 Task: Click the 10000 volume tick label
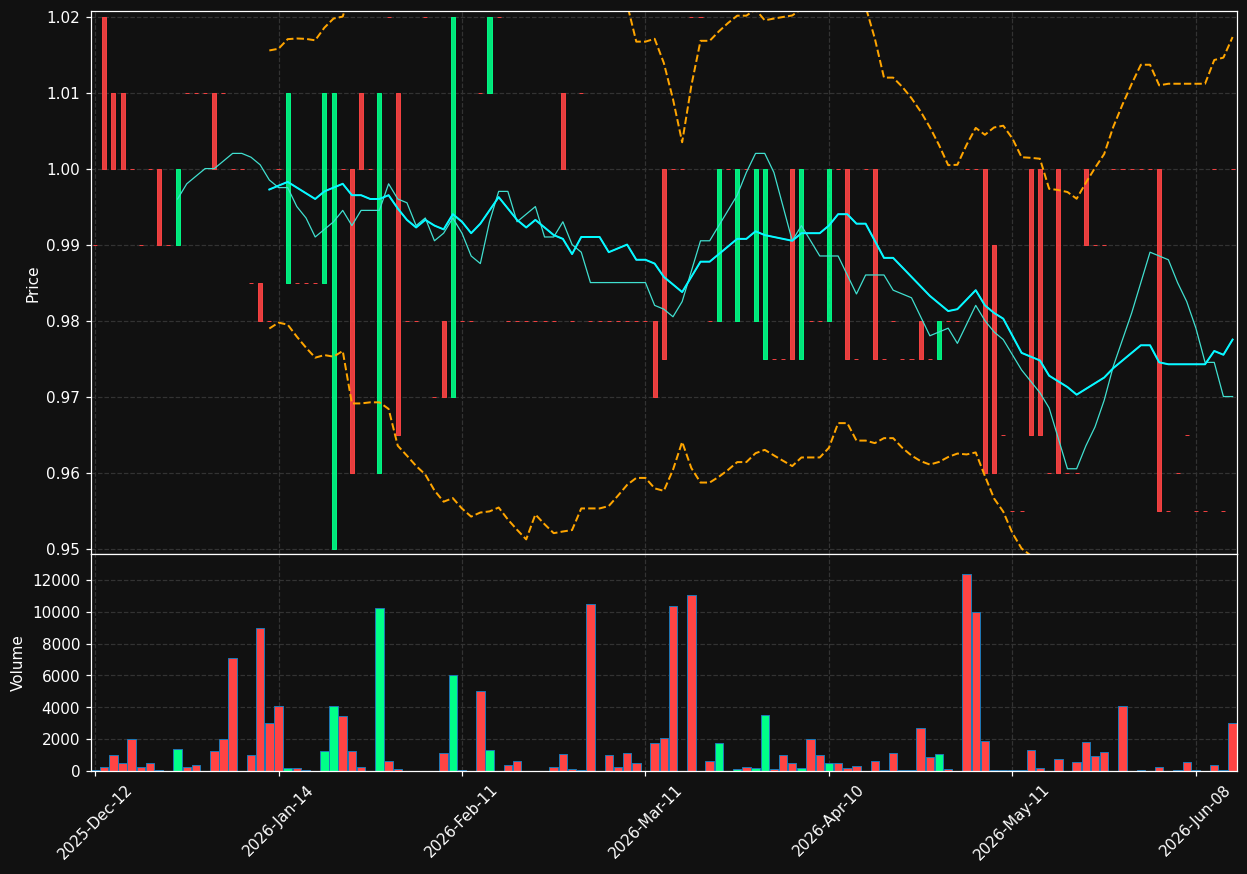[59, 612]
